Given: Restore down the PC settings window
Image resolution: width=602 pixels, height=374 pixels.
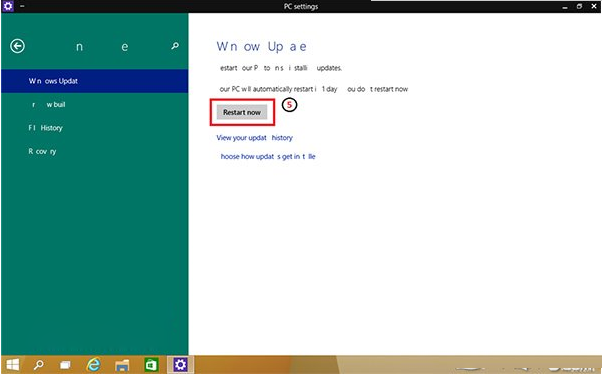Looking at the screenshot, I should [x=579, y=6].
